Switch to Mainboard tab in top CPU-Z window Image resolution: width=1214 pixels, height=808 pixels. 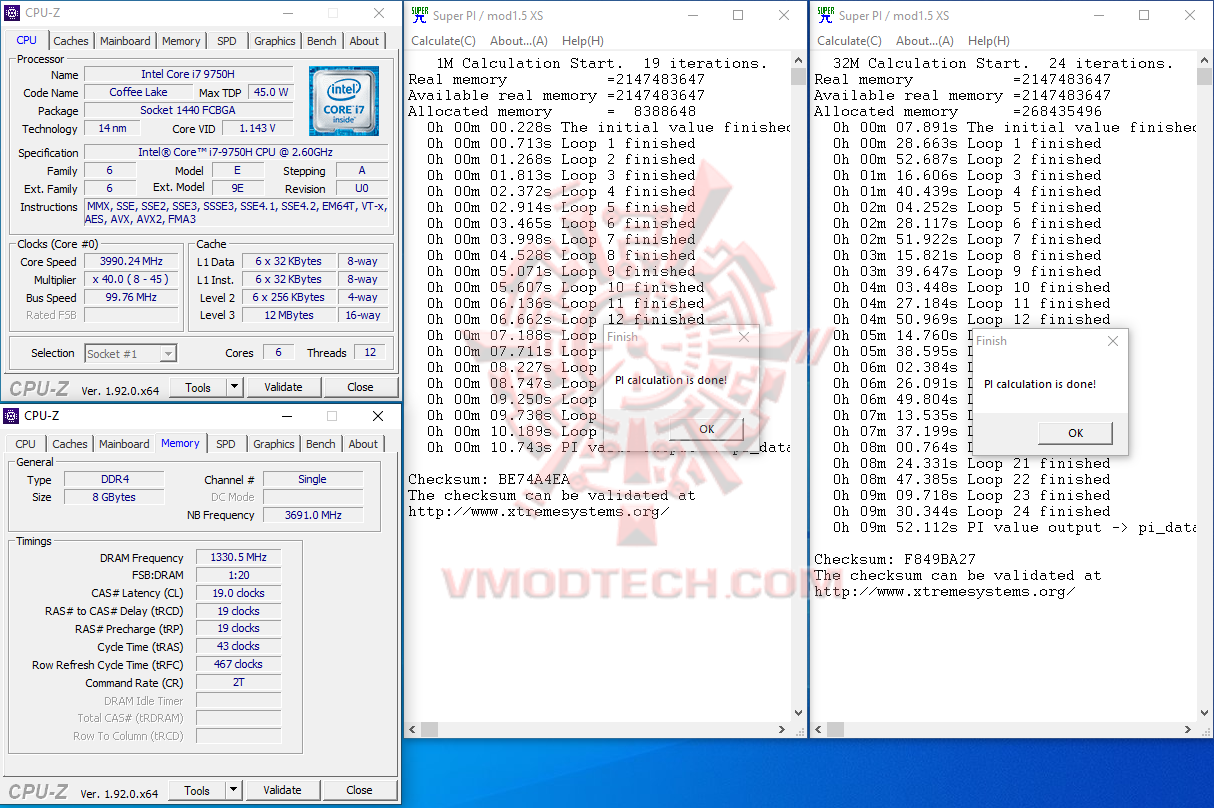click(x=125, y=41)
